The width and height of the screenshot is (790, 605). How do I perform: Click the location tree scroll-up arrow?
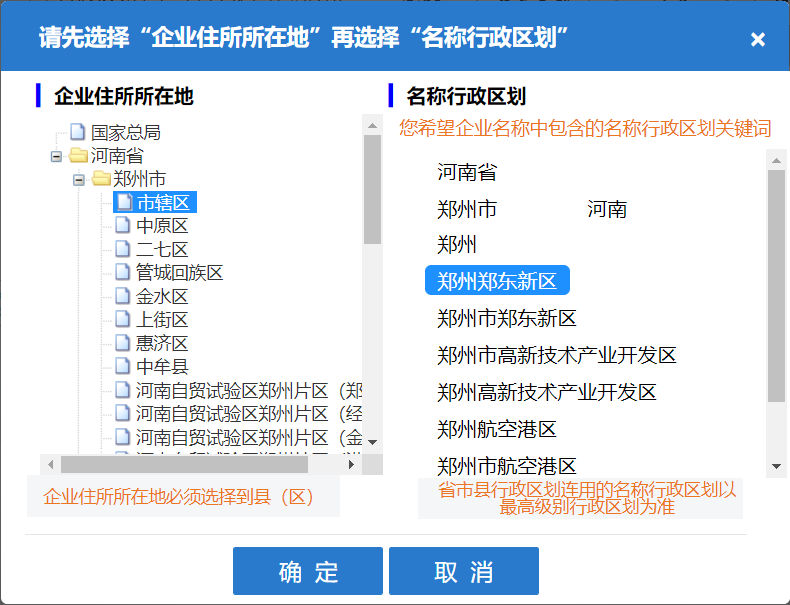pyautogui.click(x=372, y=125)
